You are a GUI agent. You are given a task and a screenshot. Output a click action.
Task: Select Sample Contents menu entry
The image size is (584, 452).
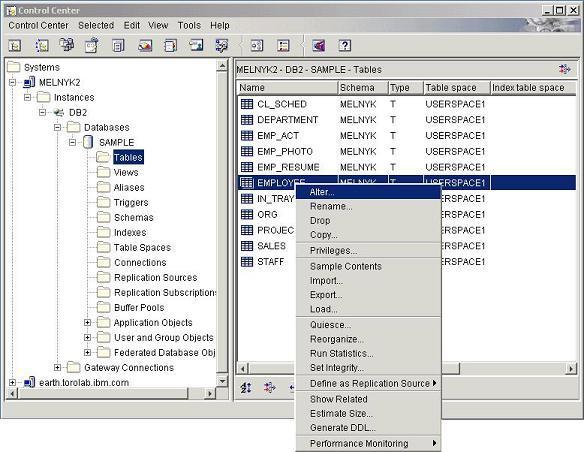point(368,266)
